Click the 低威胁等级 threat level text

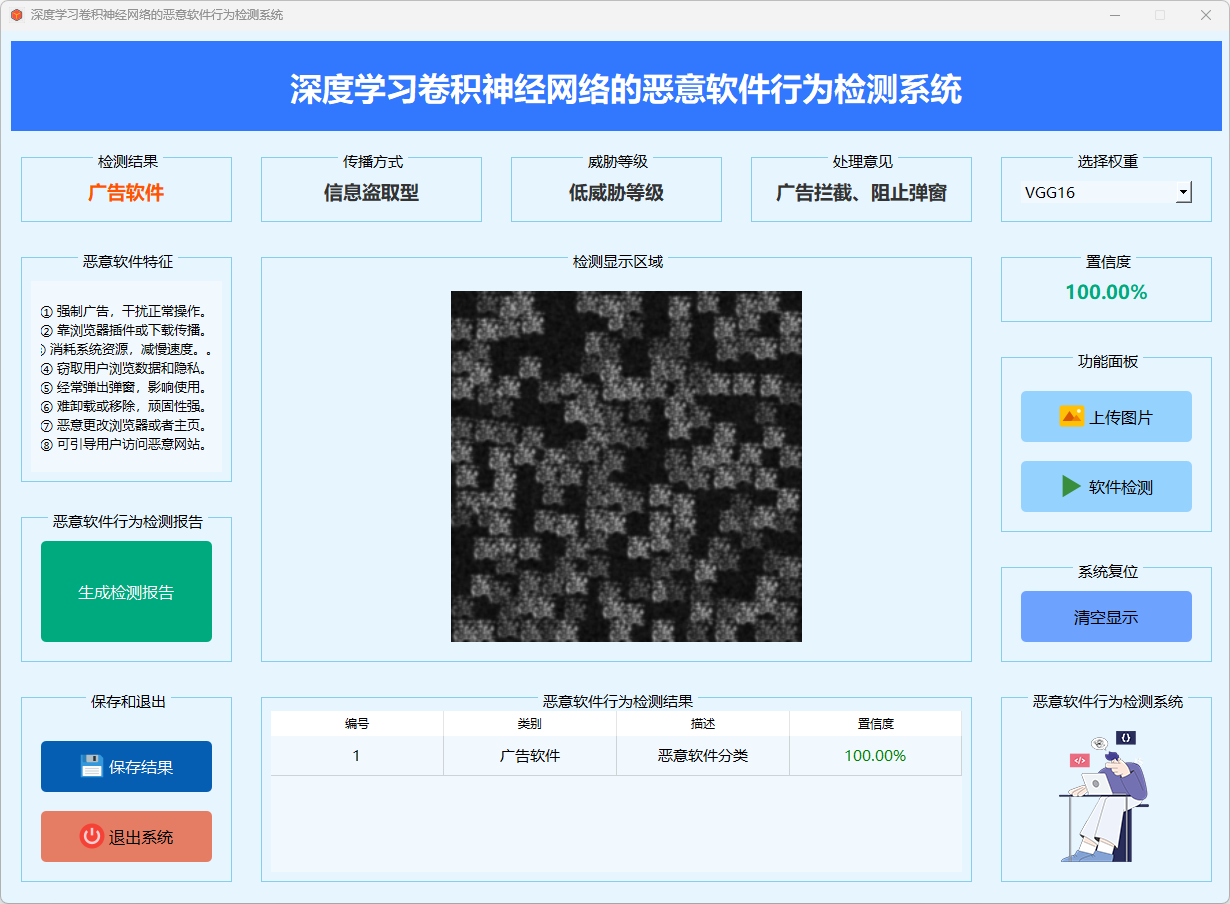coord(616,193)
